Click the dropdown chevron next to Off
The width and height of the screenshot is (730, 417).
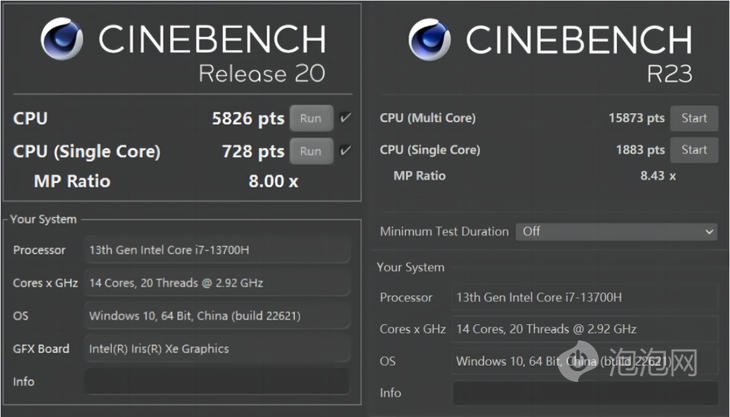(709, 231)
